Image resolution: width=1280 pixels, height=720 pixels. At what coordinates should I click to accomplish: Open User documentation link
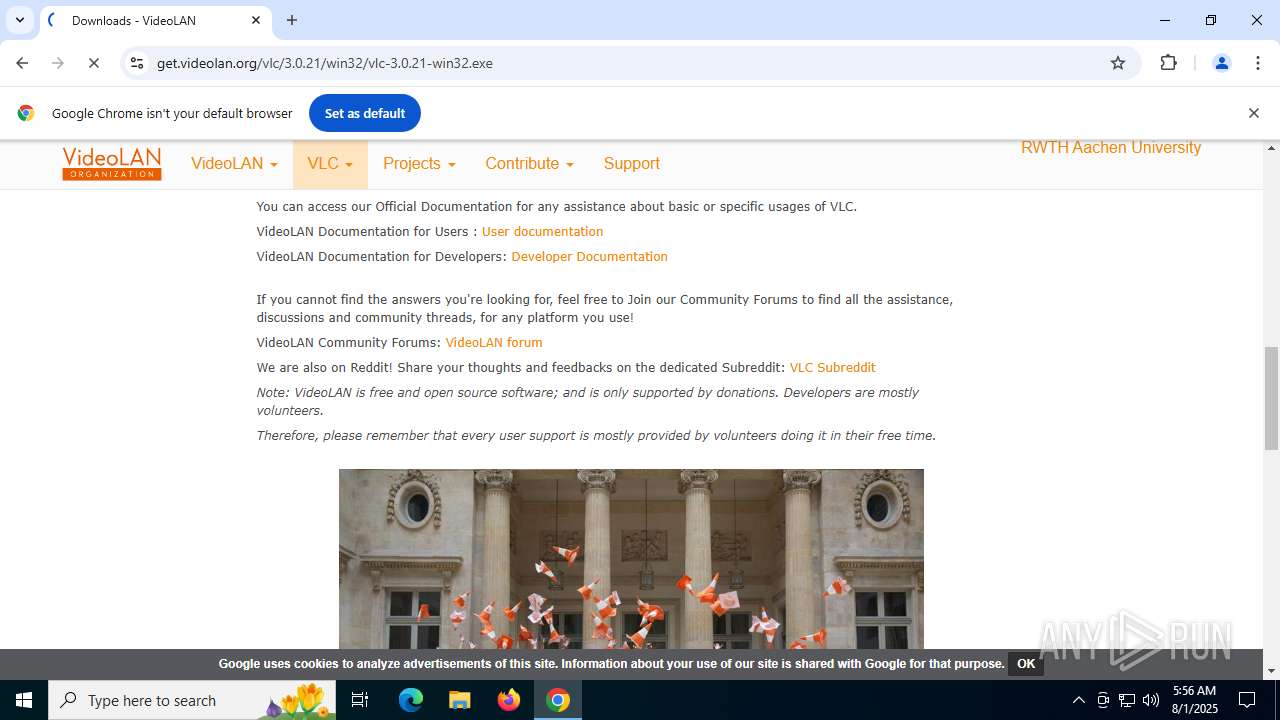tap(542, 232)
